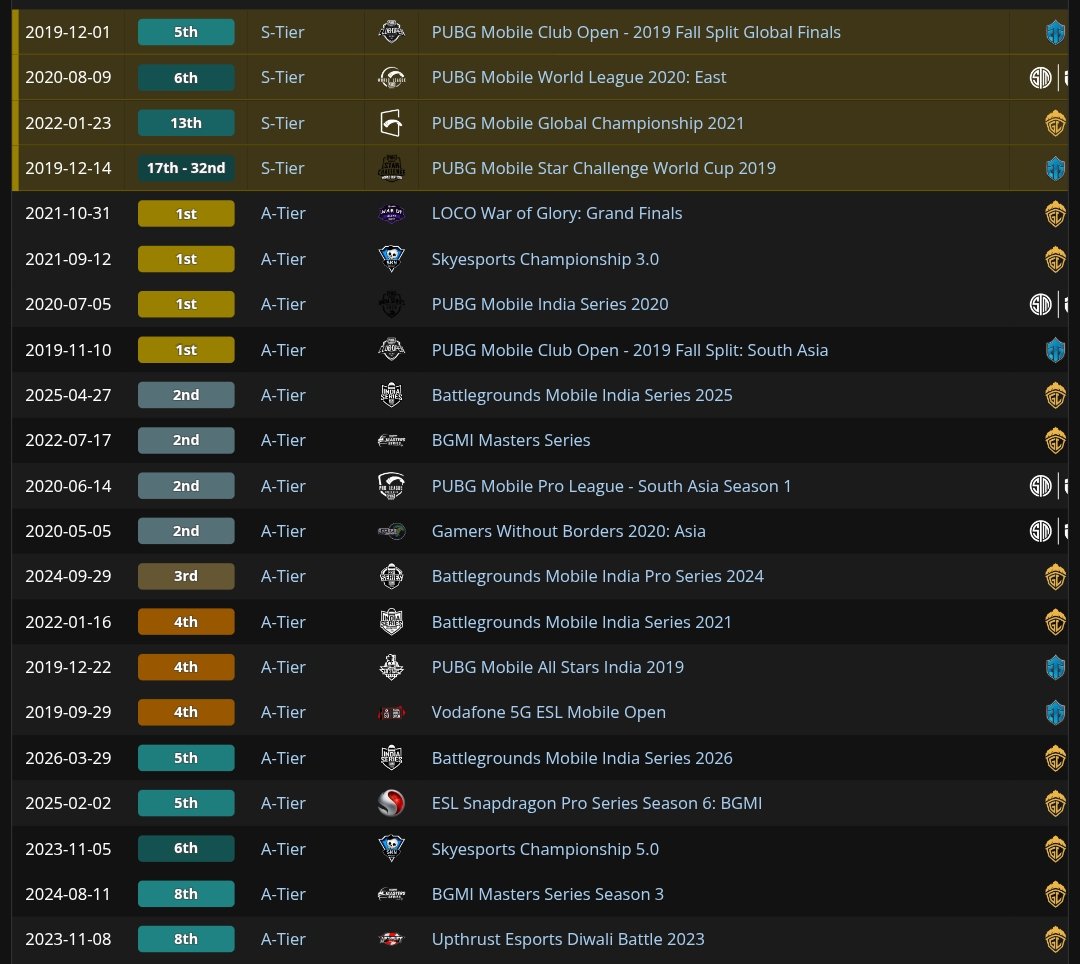
Task: Open PUBG Mobile Global Championship 2021 link
Action: click(x=588, y=123)
